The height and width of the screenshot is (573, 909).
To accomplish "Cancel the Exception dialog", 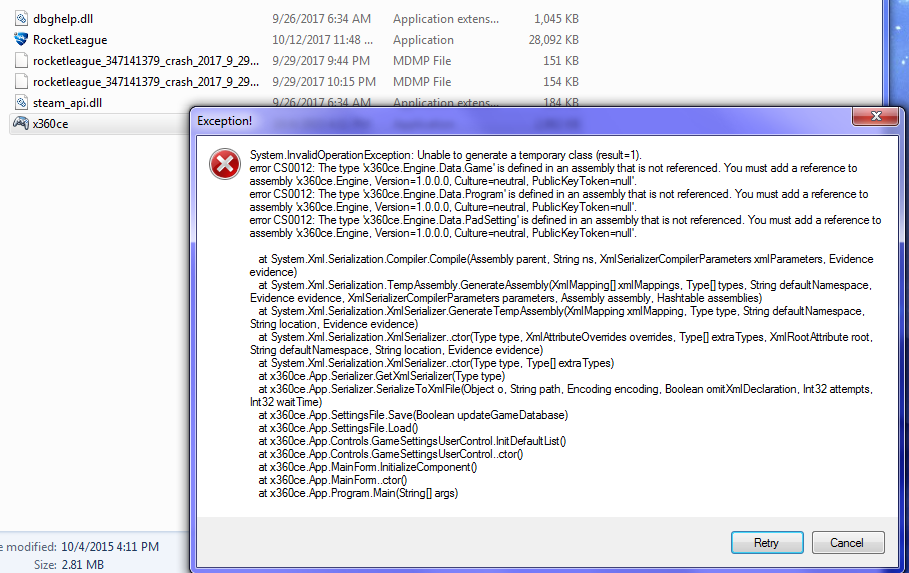I will 847,543.
